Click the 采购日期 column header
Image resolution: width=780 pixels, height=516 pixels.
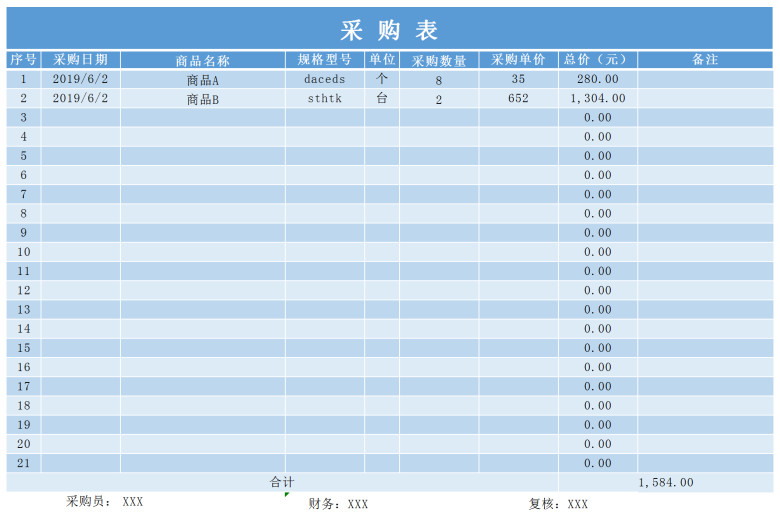click(81, 60)
